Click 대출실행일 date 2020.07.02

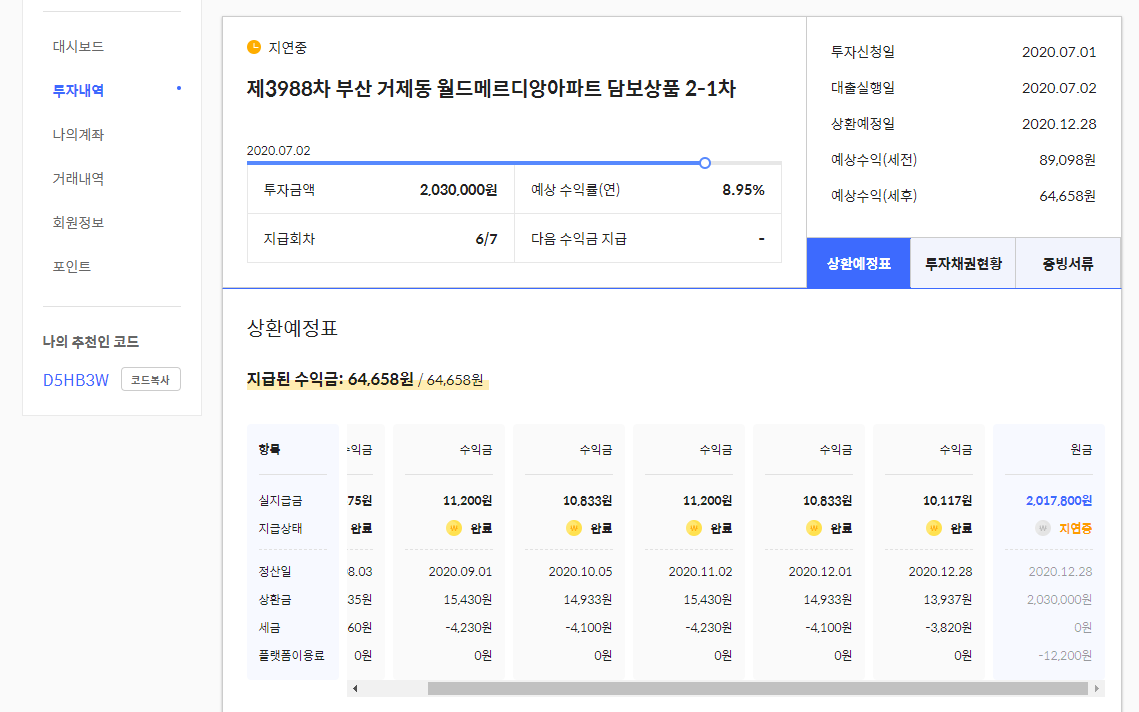pos(1058,88)
